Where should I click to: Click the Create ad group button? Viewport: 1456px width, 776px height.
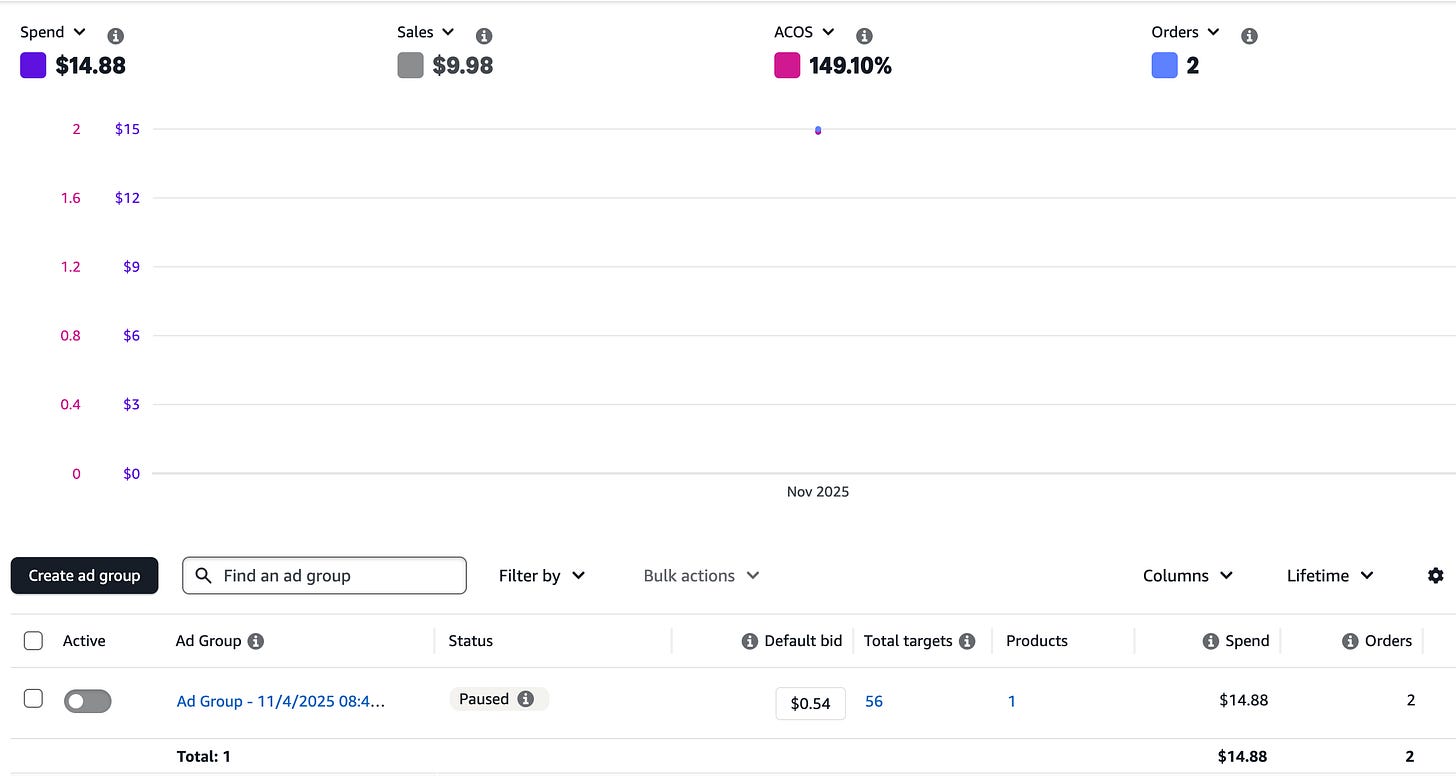point(85,576)
